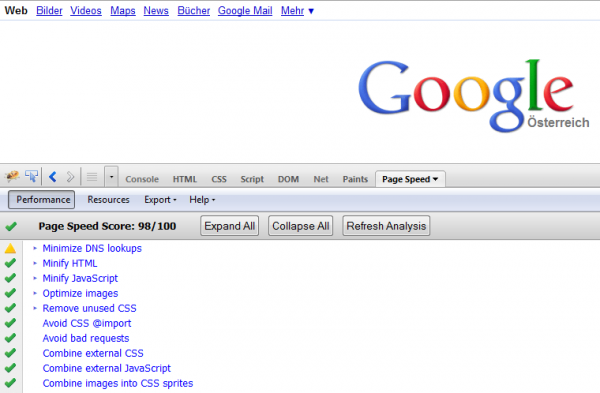Click the green check next to Minify JavaScript
600x393 pixels.
pos(10,278)
